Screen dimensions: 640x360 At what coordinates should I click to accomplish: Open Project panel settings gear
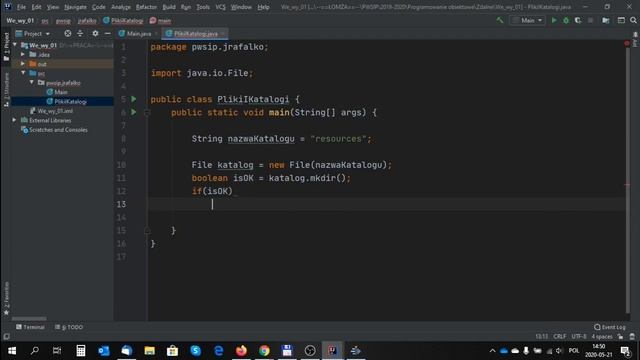click(95, 33)
